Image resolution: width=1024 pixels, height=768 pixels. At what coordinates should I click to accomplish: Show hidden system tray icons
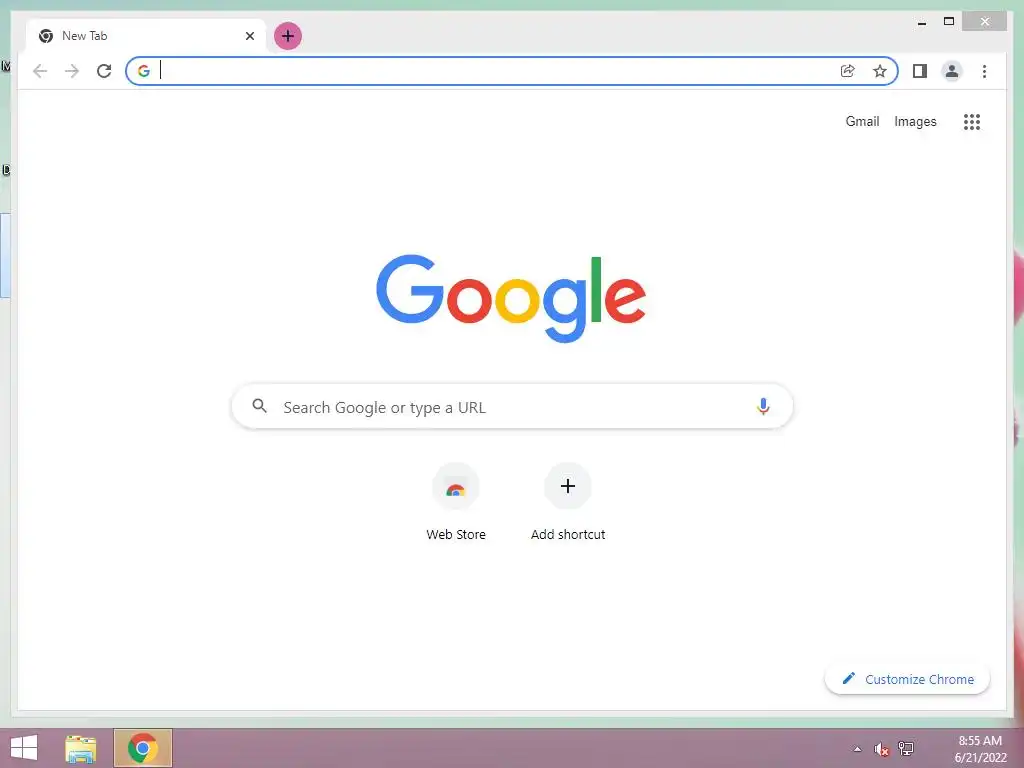[x=857, y=749]
